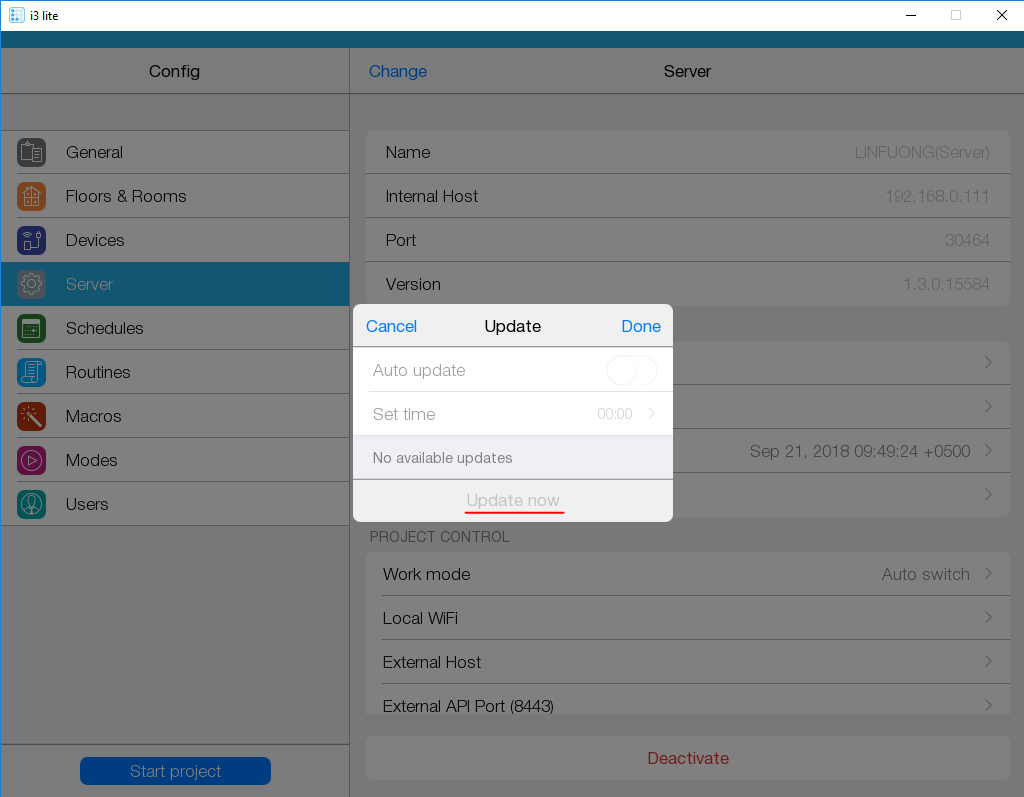Click Done in the Update dialog

click(x=640, y=326)
